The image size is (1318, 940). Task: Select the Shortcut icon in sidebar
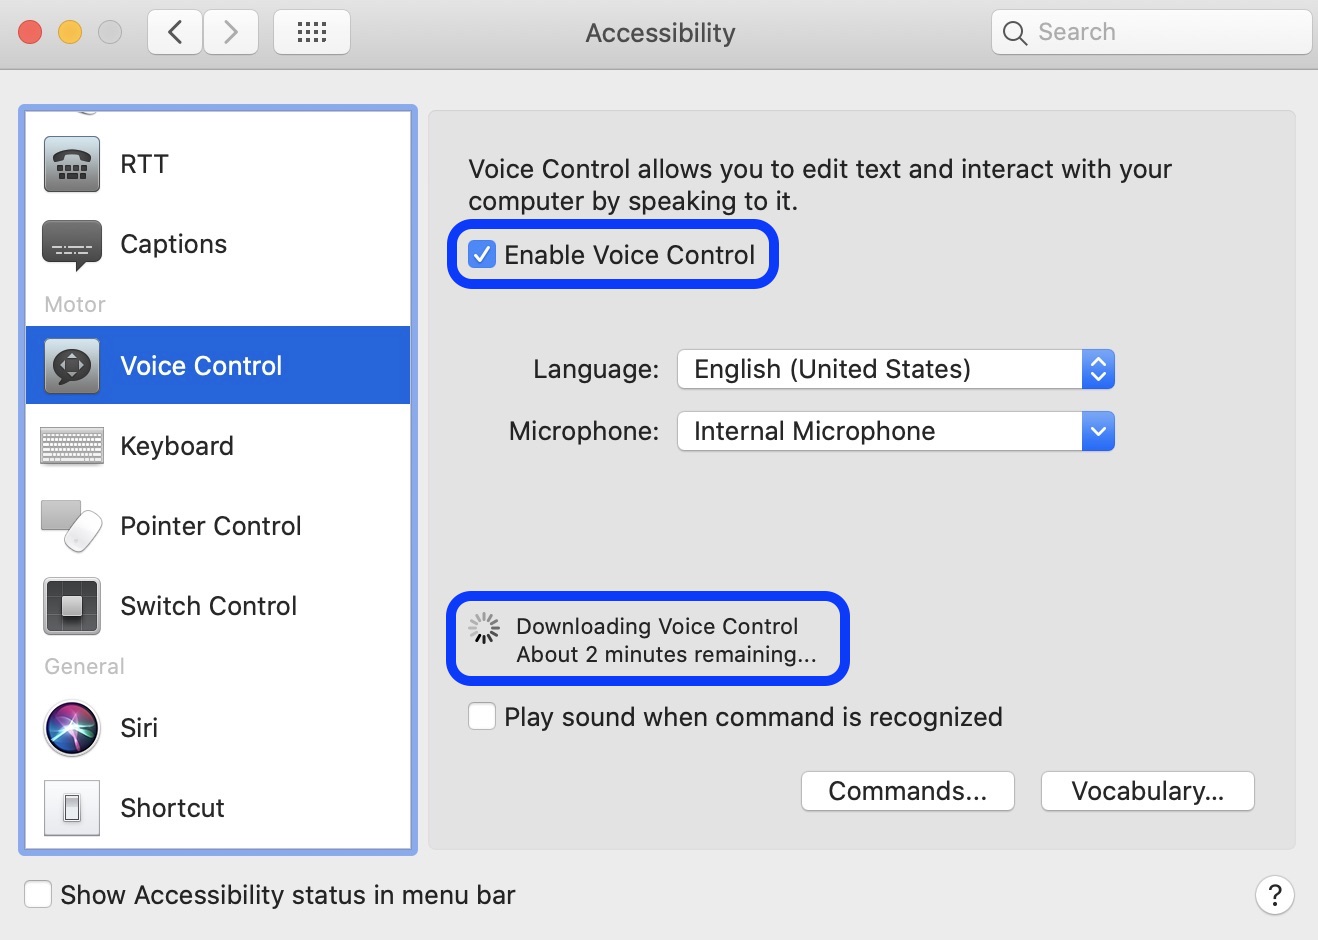[71, 808]
